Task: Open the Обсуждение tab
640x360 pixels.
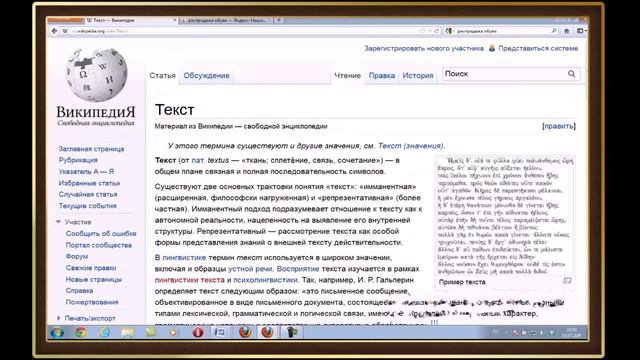Action: (x=207, y=76)
